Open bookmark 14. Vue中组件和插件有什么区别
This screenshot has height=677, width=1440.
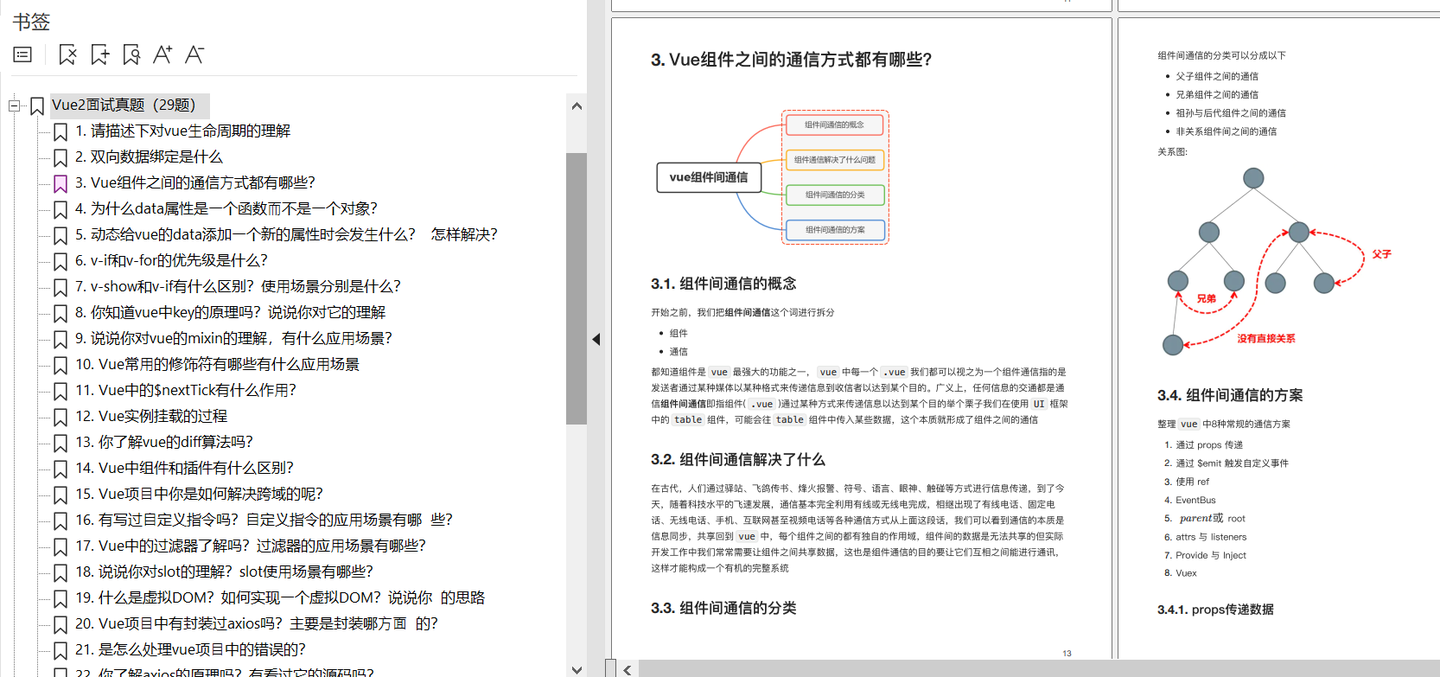184,469
